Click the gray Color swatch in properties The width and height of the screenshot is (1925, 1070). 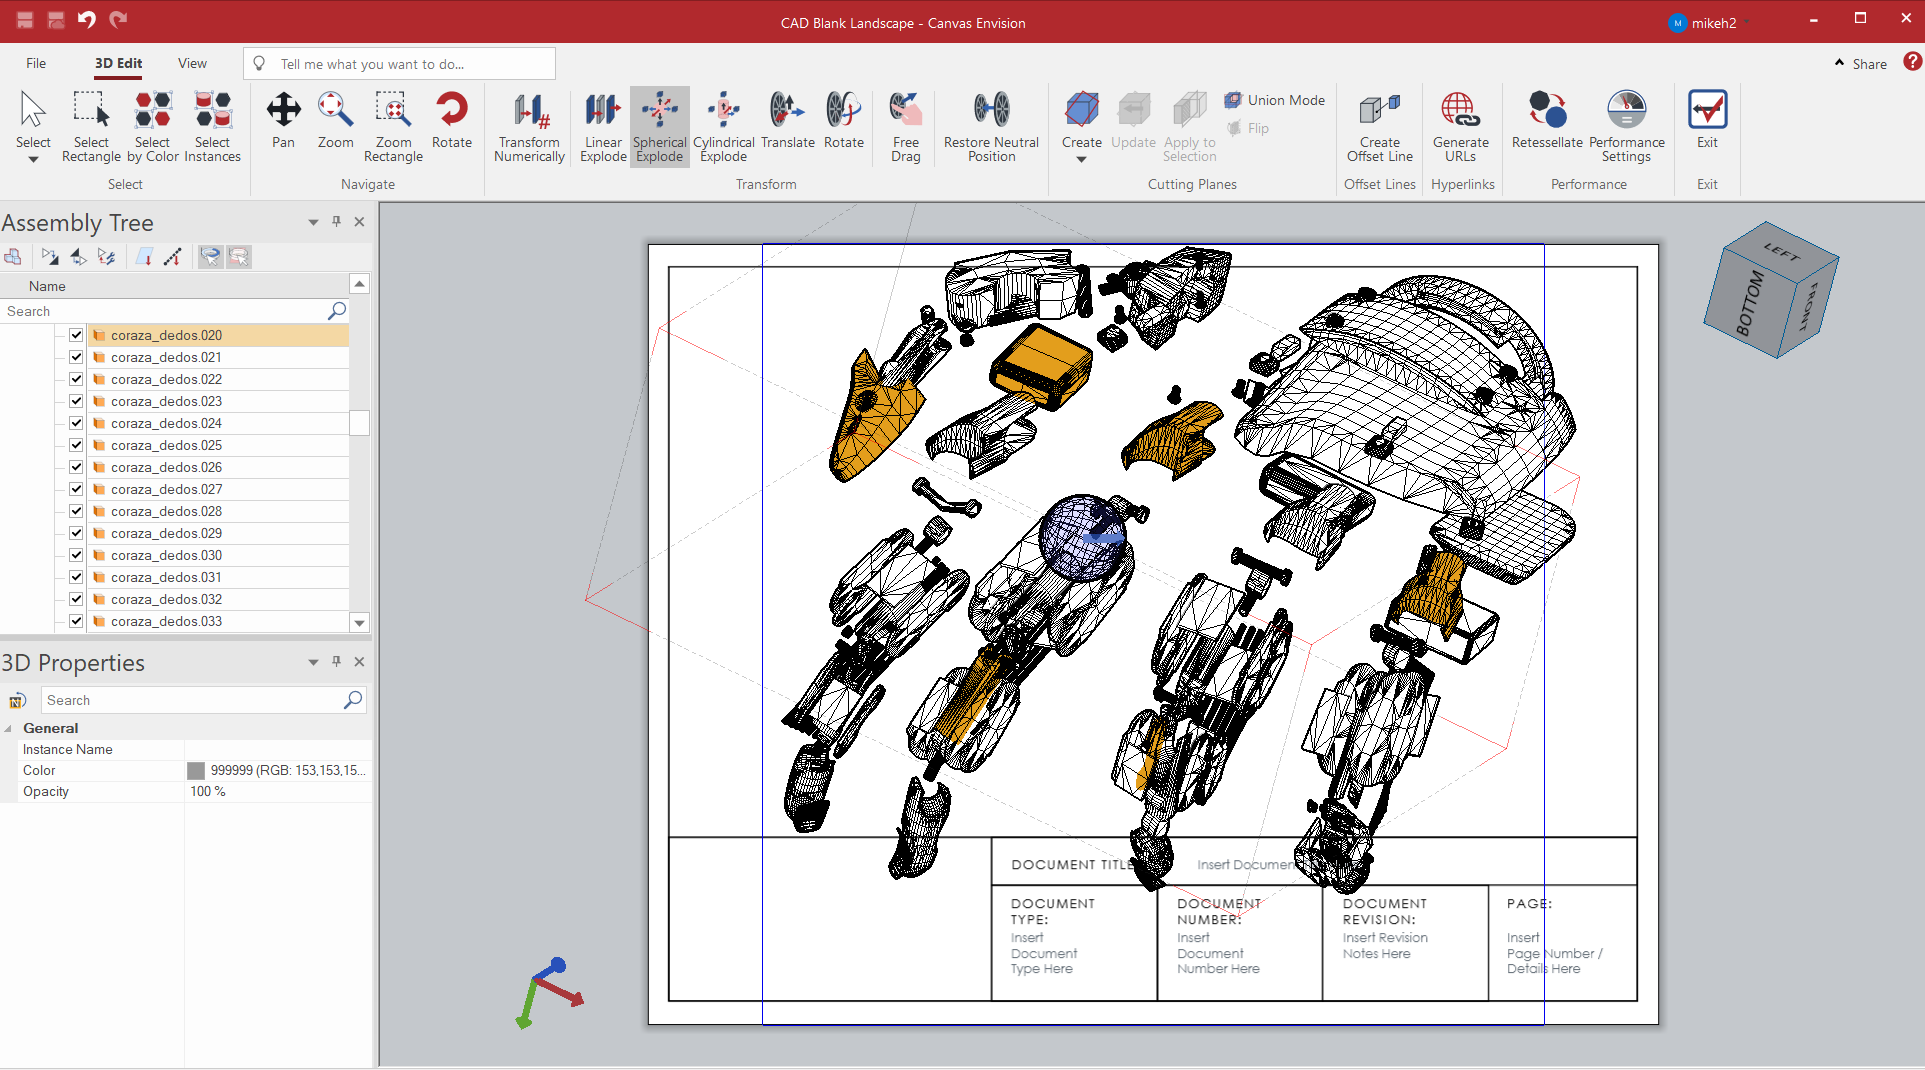[196, 771]
